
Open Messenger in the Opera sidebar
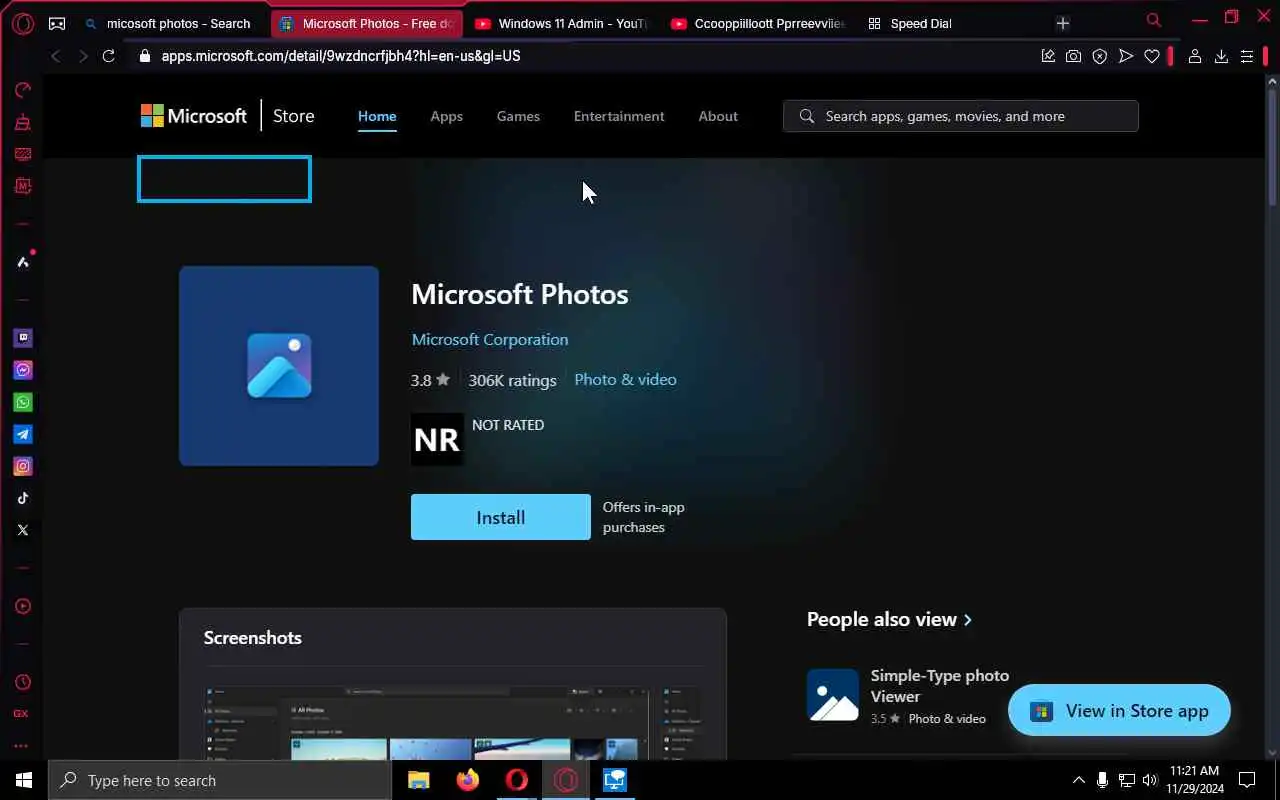tap(22, 370)
